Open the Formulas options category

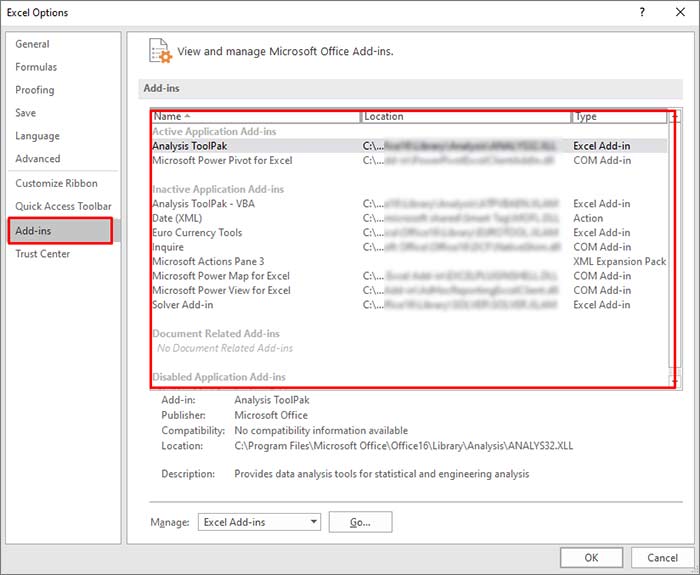click(36, 67)
